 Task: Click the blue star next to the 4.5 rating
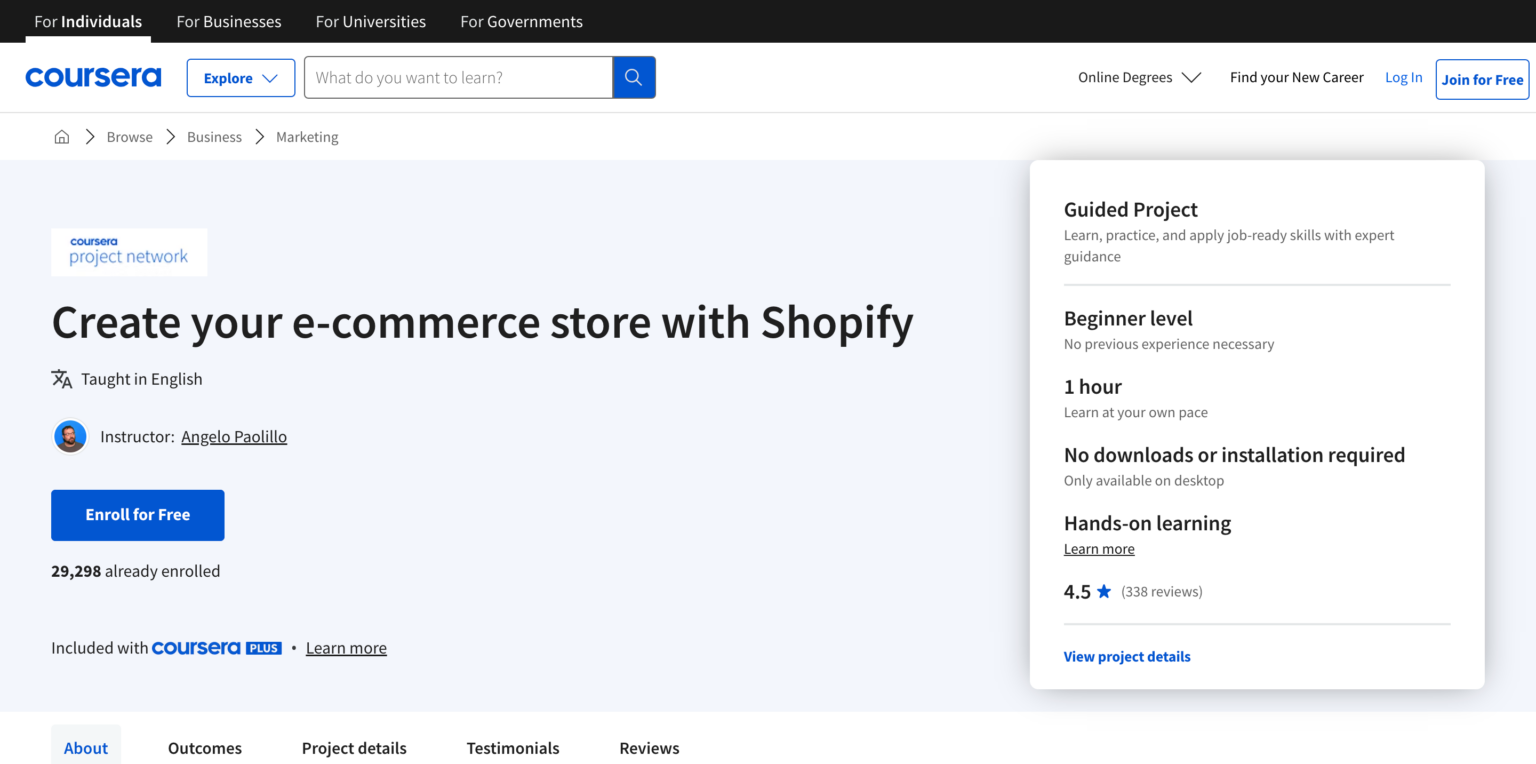[x=1104, y=591]
